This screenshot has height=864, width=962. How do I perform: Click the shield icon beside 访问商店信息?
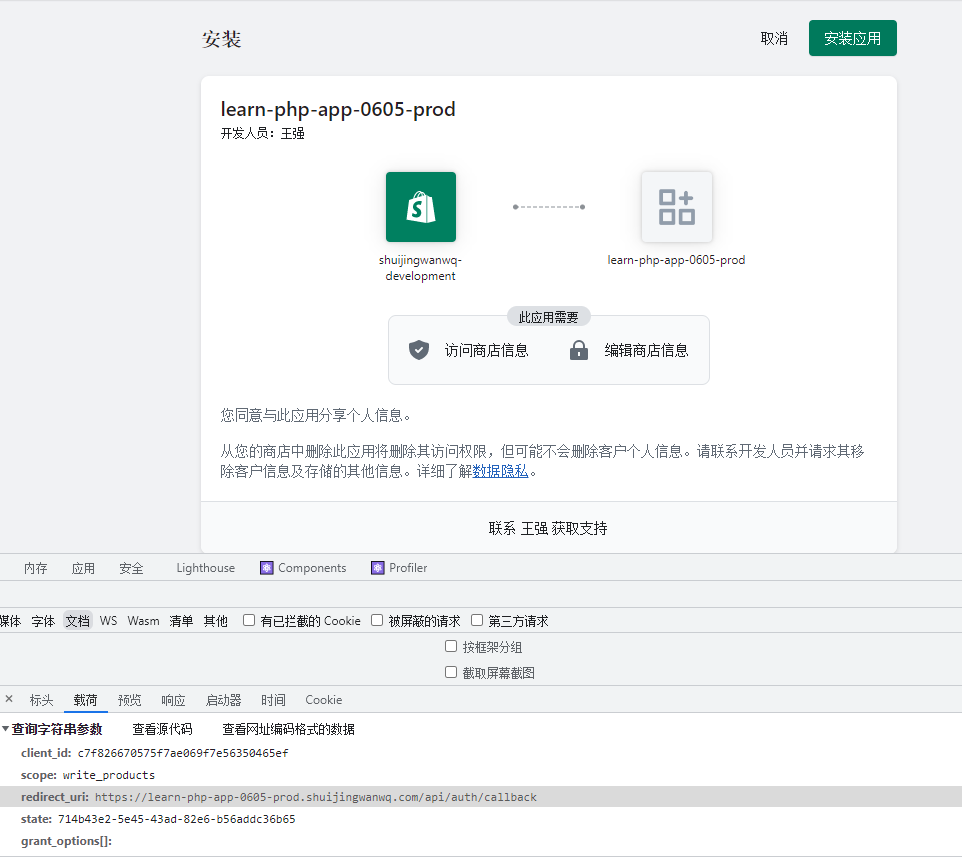coord(419,350)
